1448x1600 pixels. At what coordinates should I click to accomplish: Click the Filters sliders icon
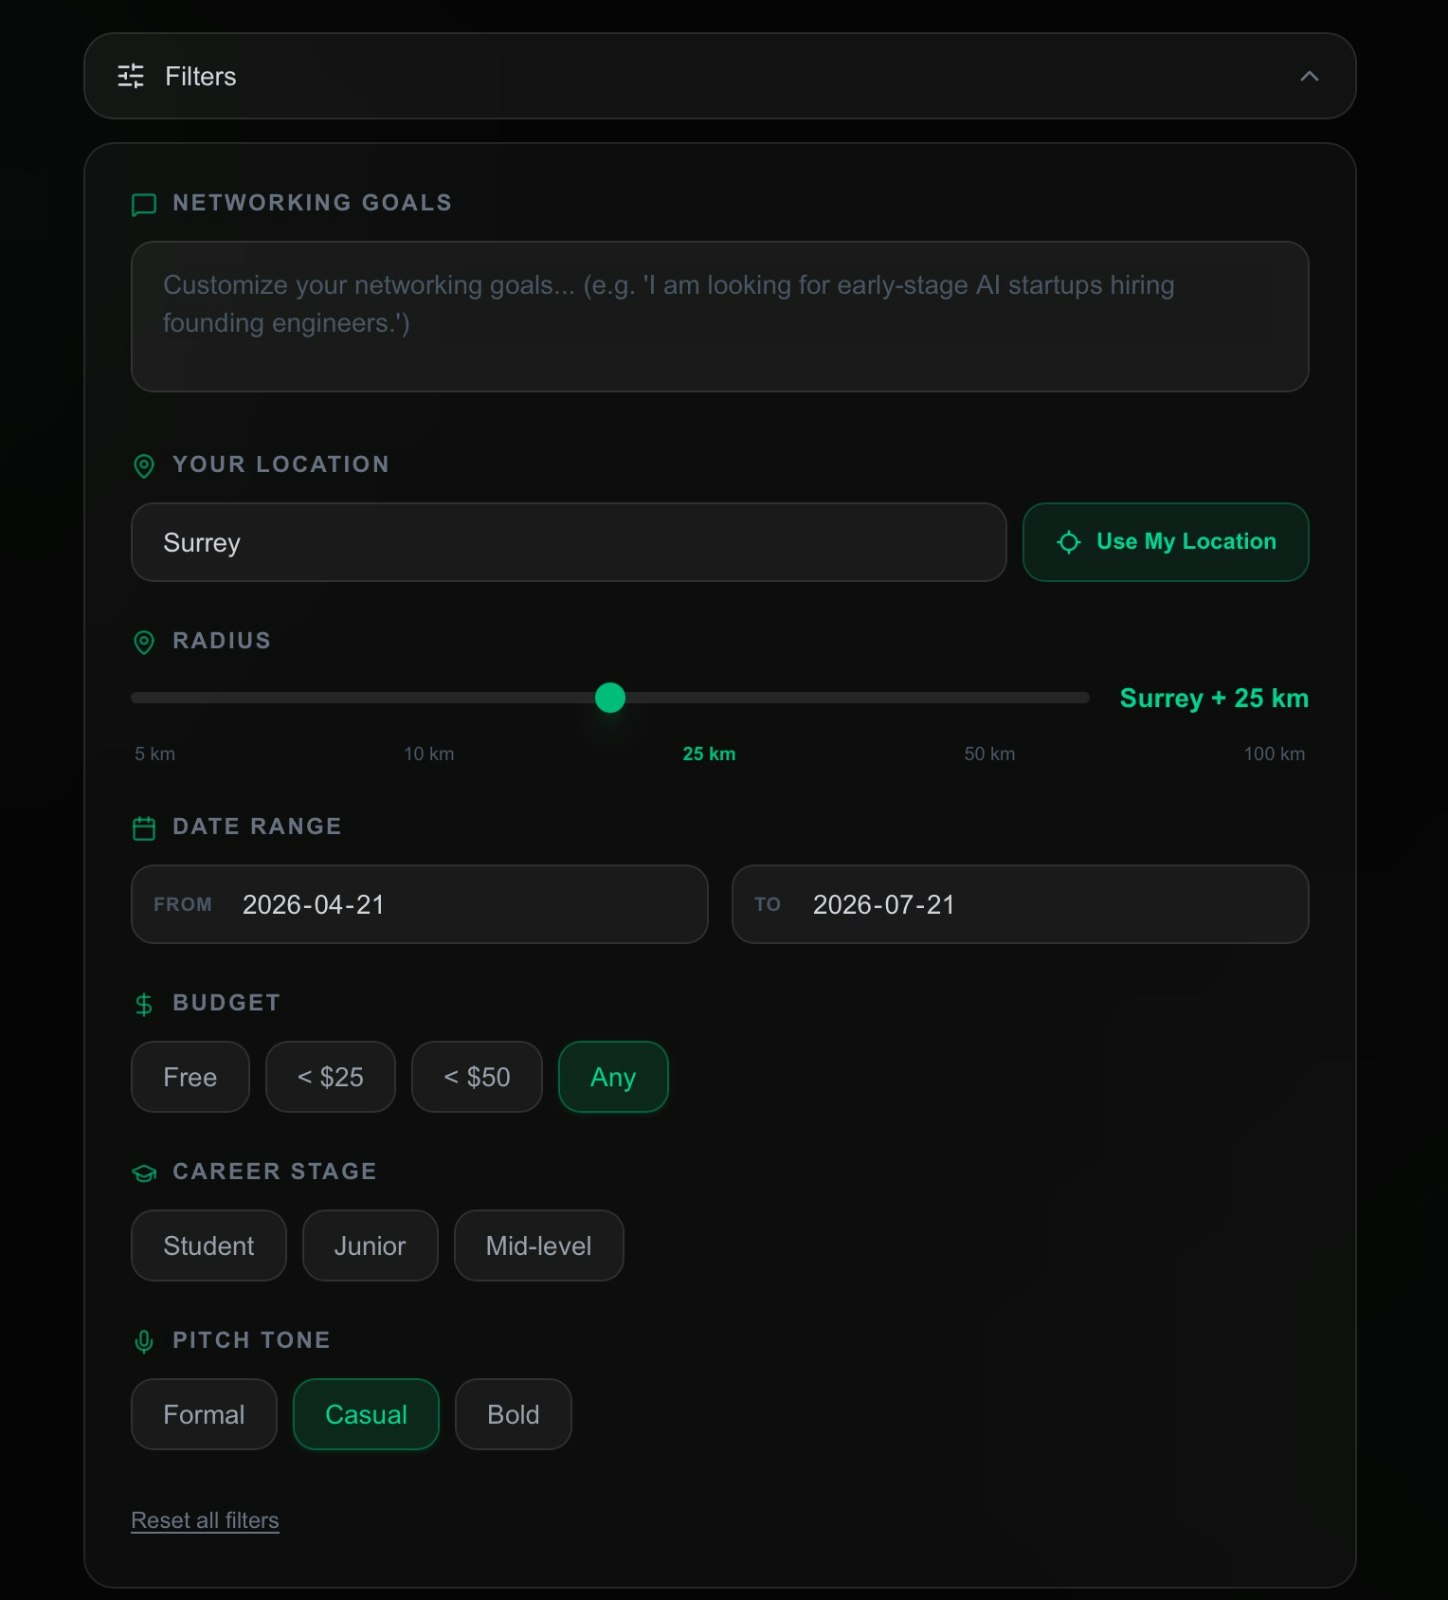tap(131, 76)
